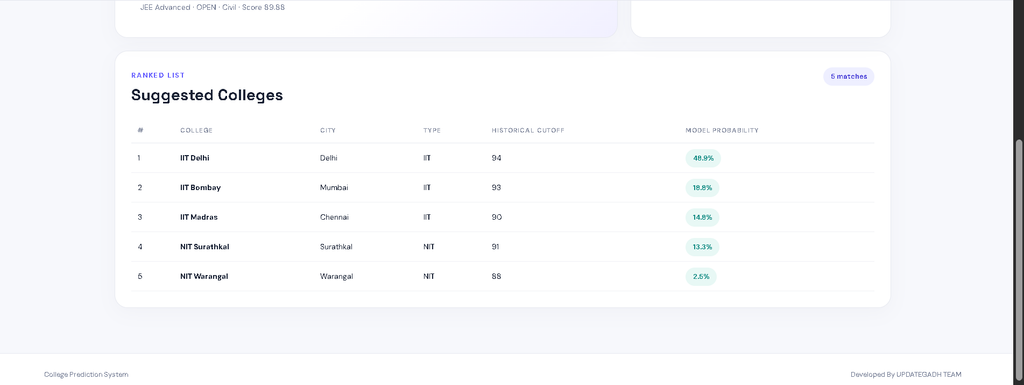
Task: Click the 48.9% probability badge
Action: point(703,158)
